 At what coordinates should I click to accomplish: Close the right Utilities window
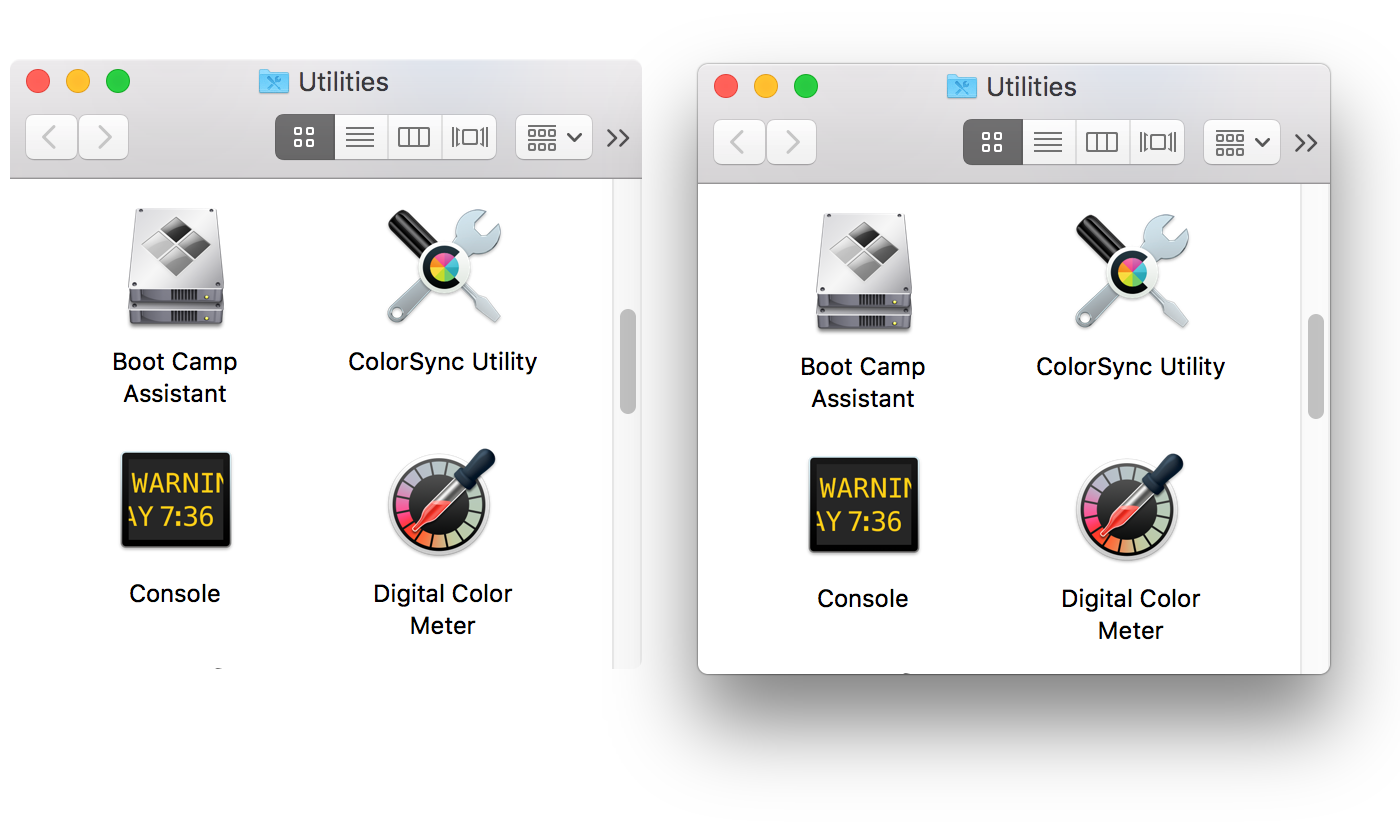[x=726, y=86]
